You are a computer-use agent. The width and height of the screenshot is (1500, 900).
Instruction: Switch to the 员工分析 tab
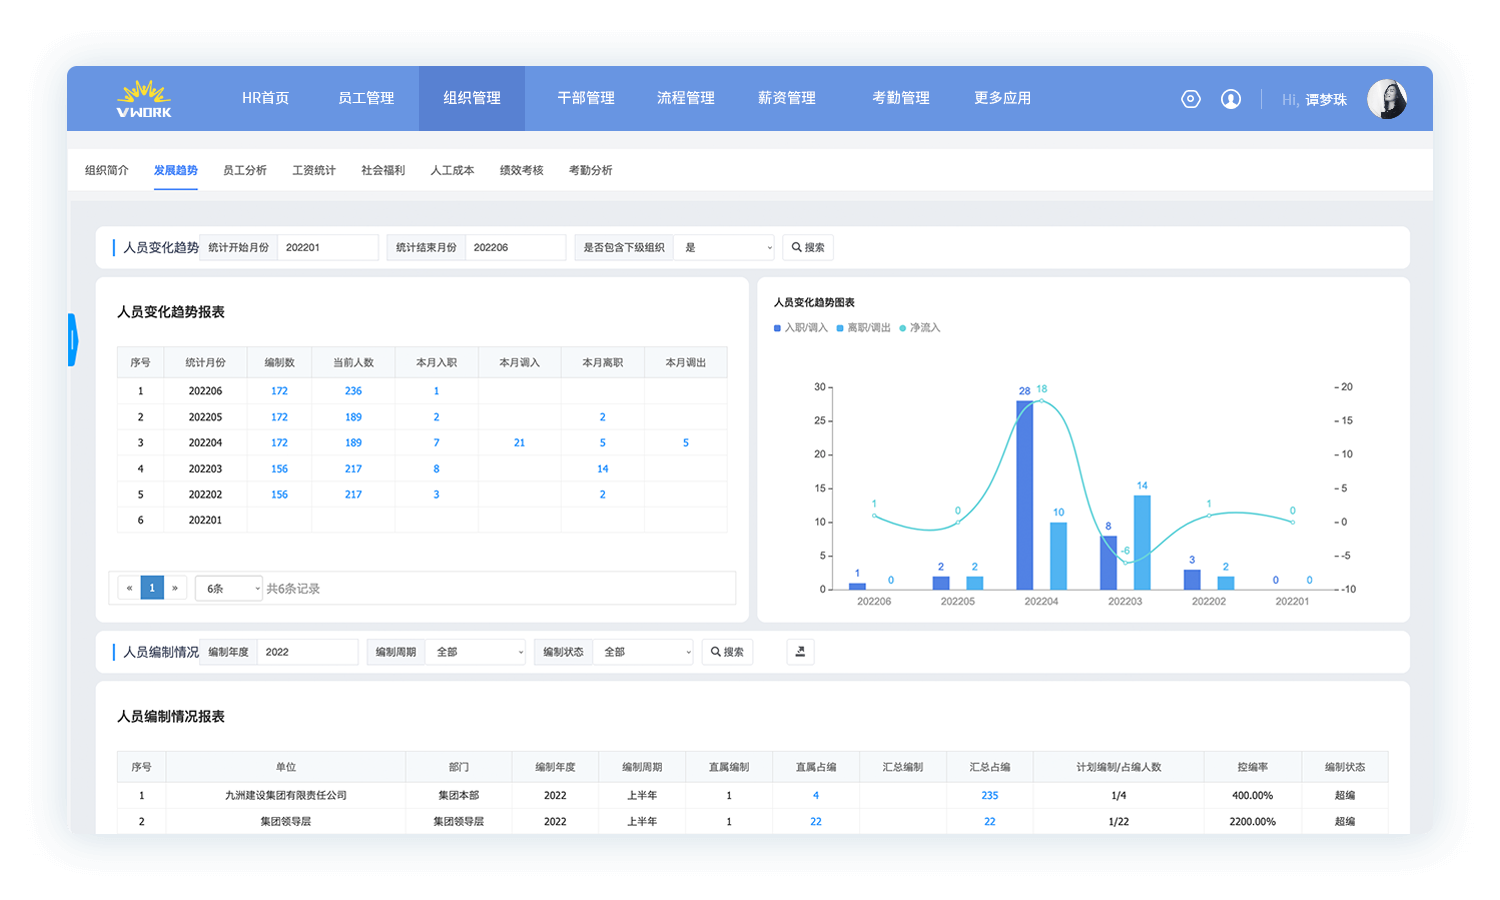pyautogui.click(x=245, y=170)
